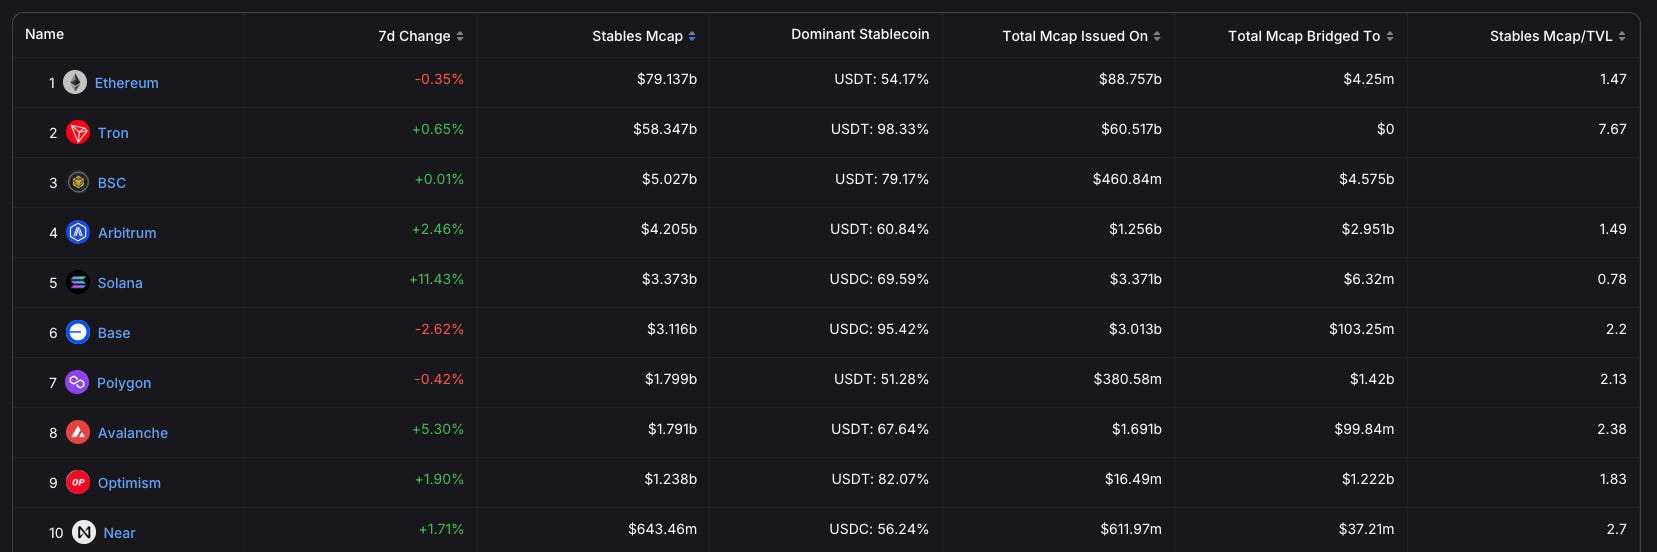Go to the Optimism chain page
The width and height of the screenshot is (1657, 552).
coord(129,483)
